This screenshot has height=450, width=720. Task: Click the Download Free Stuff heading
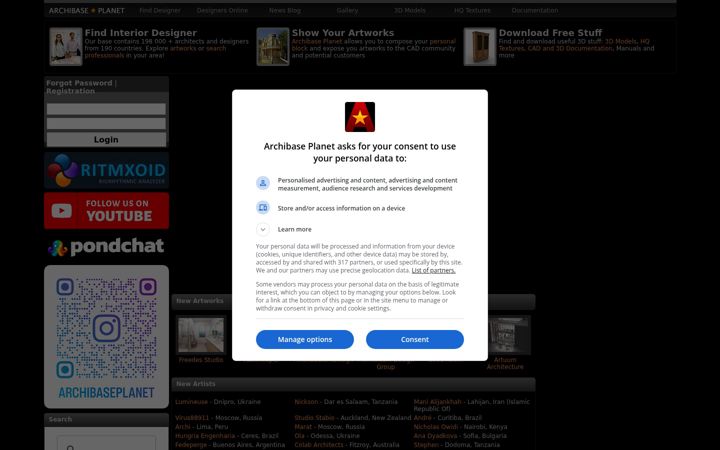pyautogui.click(x=550, y=33)
